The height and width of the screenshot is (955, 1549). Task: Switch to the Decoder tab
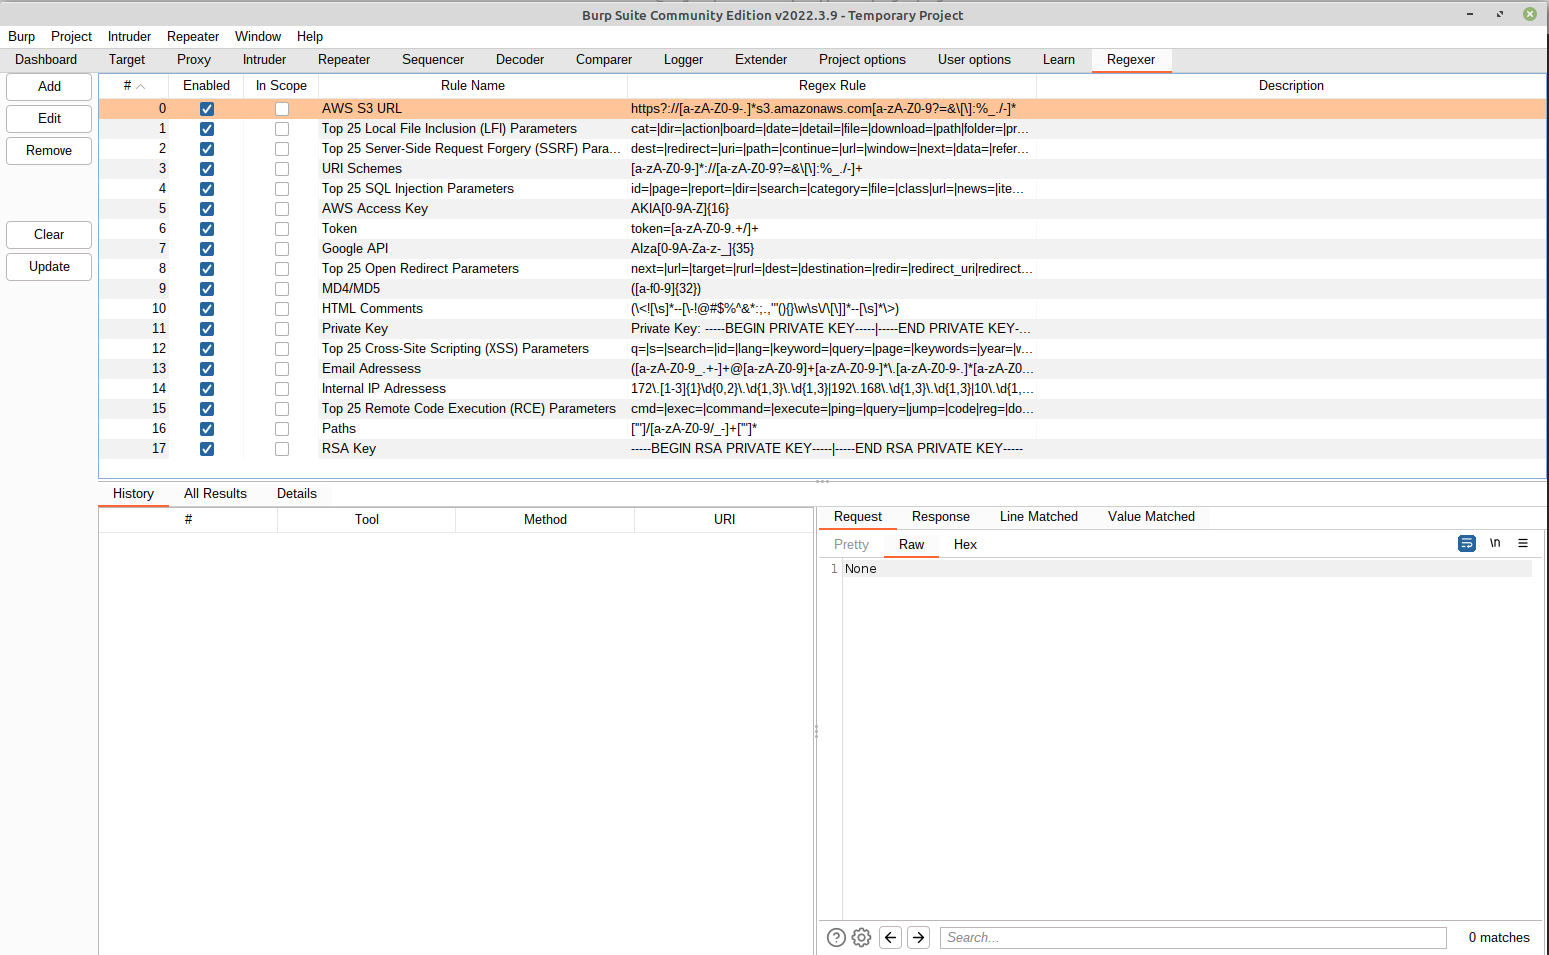click(520, 60)
